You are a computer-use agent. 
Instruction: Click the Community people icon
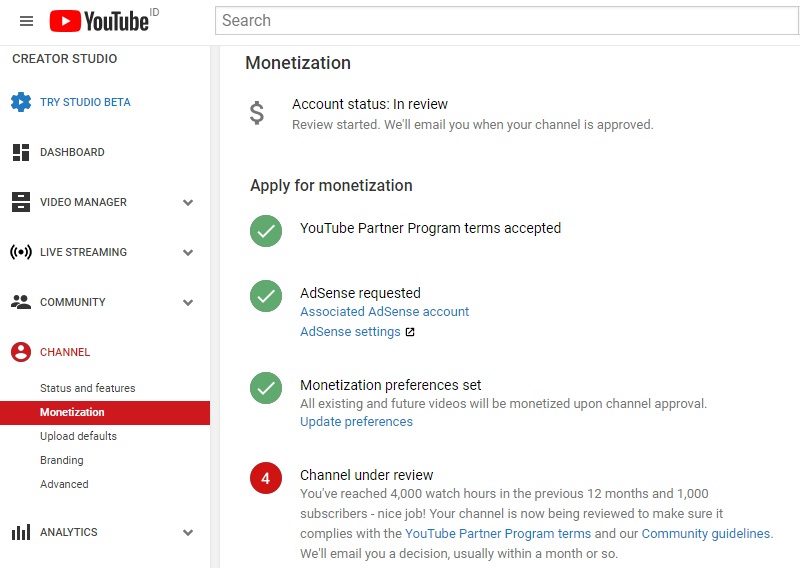point(21,302)
